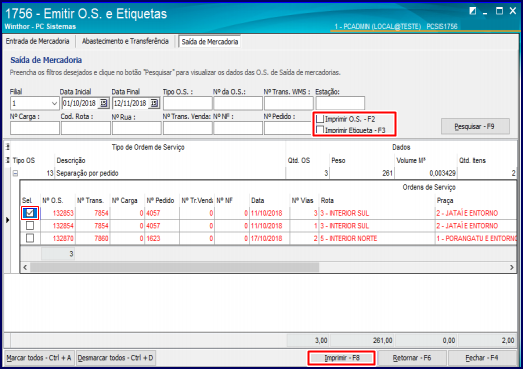Focus the Nº NF filter input field
This screenshot has height=369, width=523.
click(x=238, y=128)
